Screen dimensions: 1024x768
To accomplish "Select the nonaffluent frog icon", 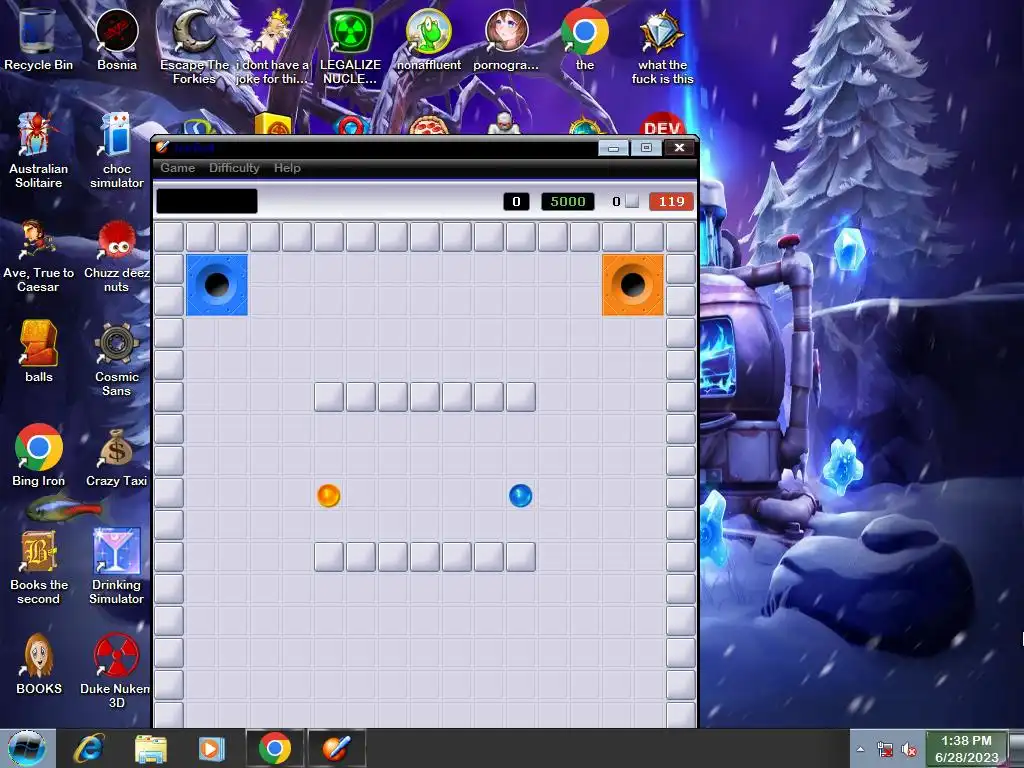I will click(x=428, y=39).
